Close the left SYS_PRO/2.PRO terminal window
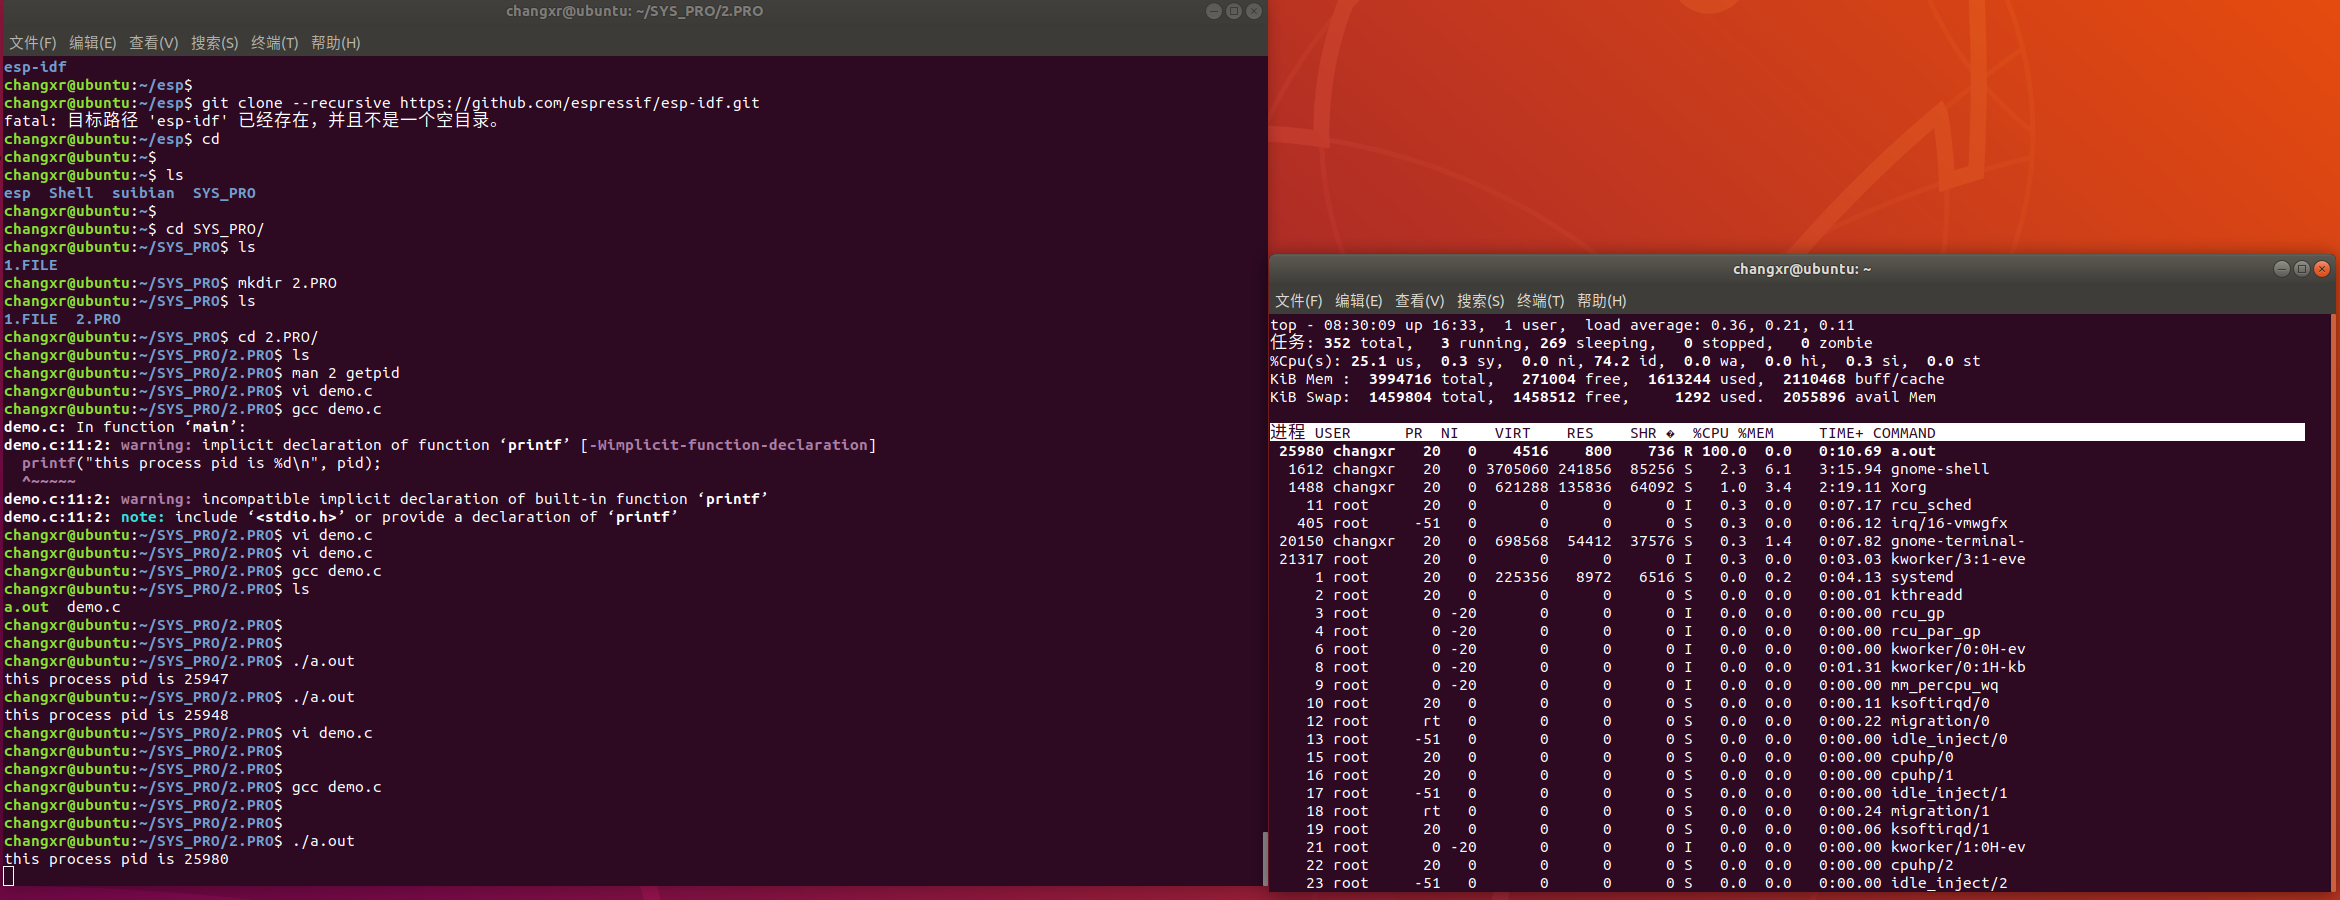Screen dimensions: 2340x900 click(x=1254, y=11)
